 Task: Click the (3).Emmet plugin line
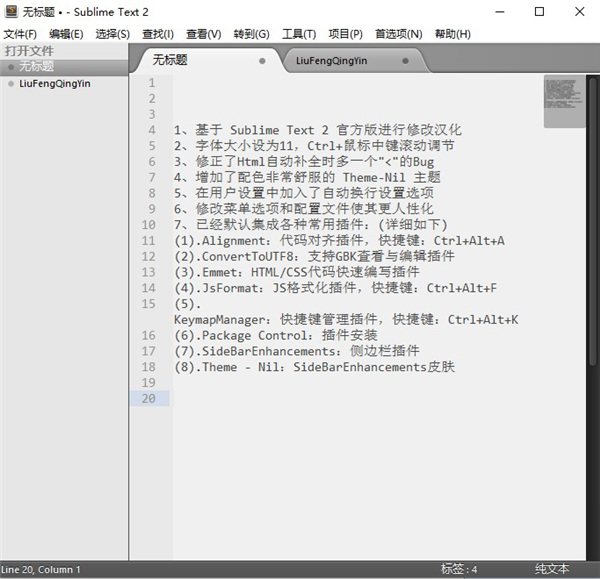click(x=297, y=272)
